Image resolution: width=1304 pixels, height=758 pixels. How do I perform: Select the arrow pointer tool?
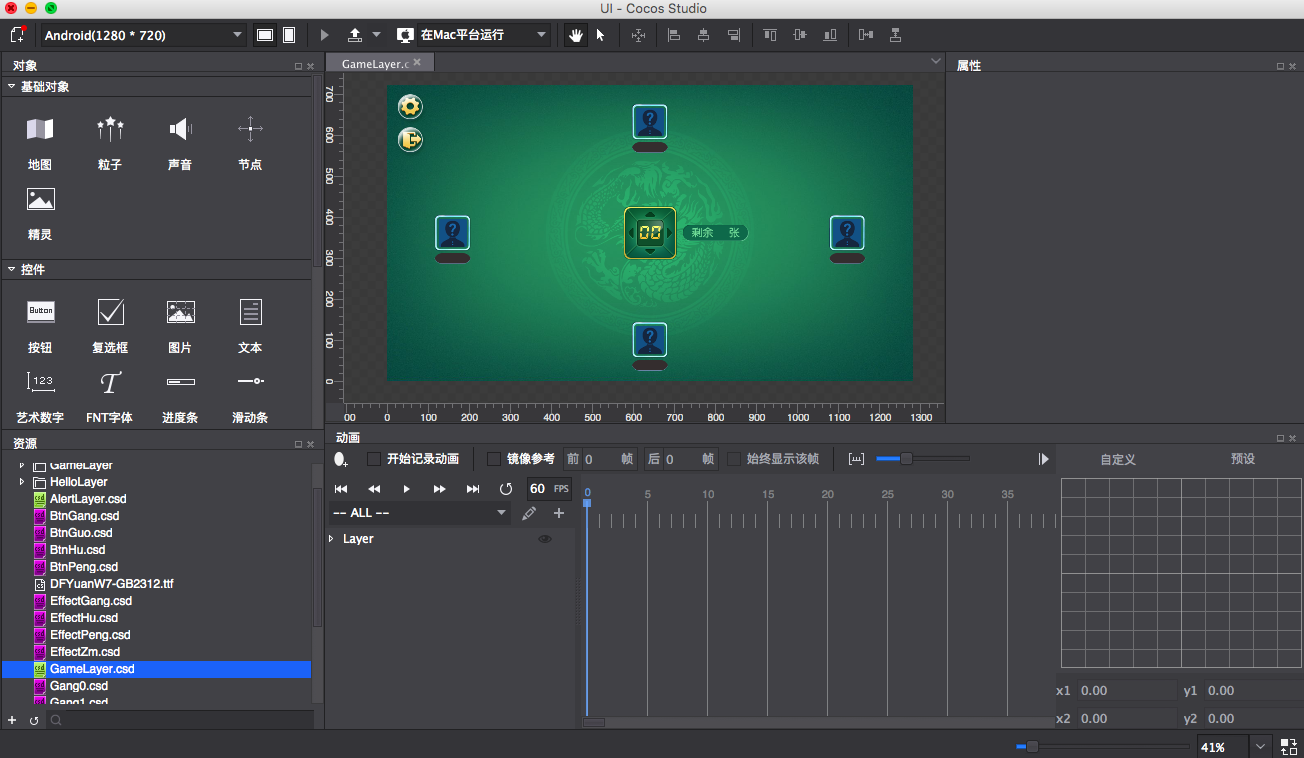click(600, 35)
